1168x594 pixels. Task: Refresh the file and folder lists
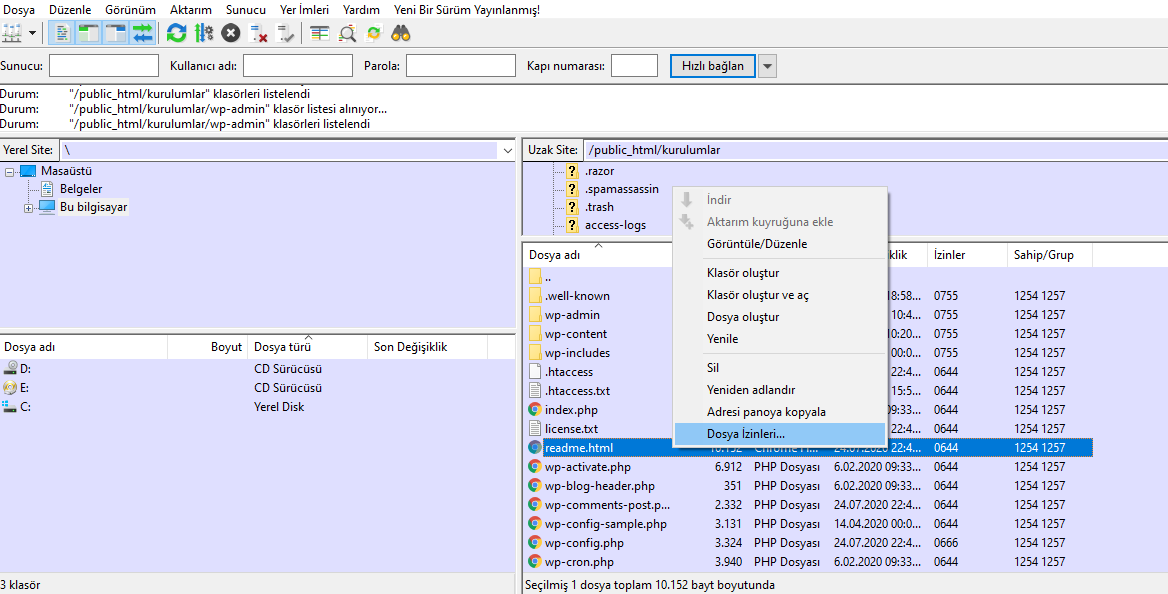pos(177,33)
